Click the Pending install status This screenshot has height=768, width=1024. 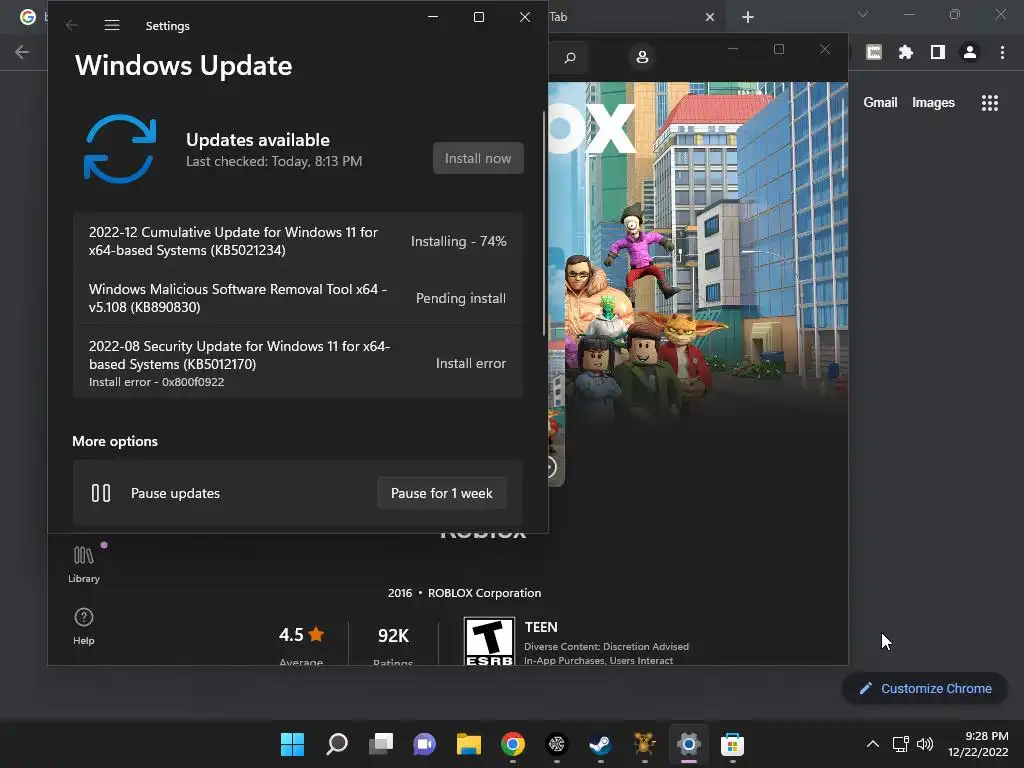point(460,298)
